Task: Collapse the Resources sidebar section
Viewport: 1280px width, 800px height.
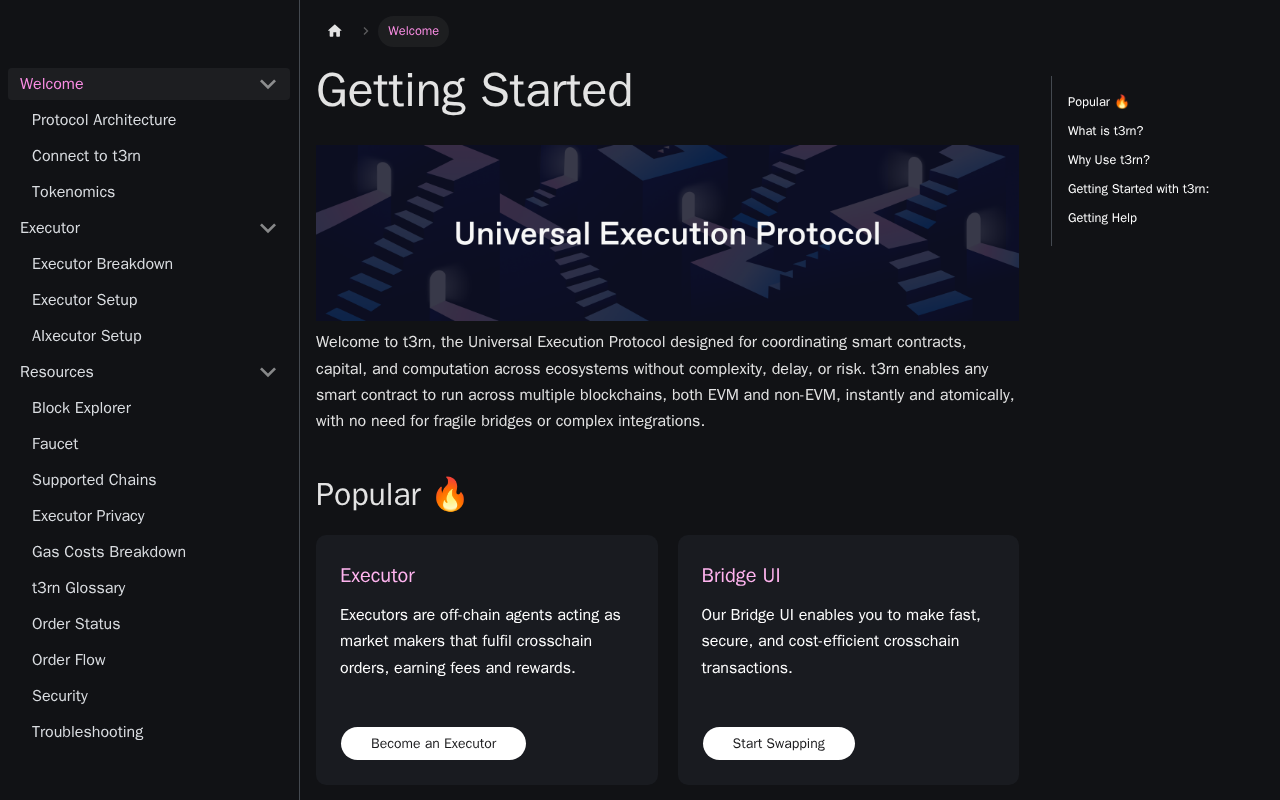Action: click(268, 372)
